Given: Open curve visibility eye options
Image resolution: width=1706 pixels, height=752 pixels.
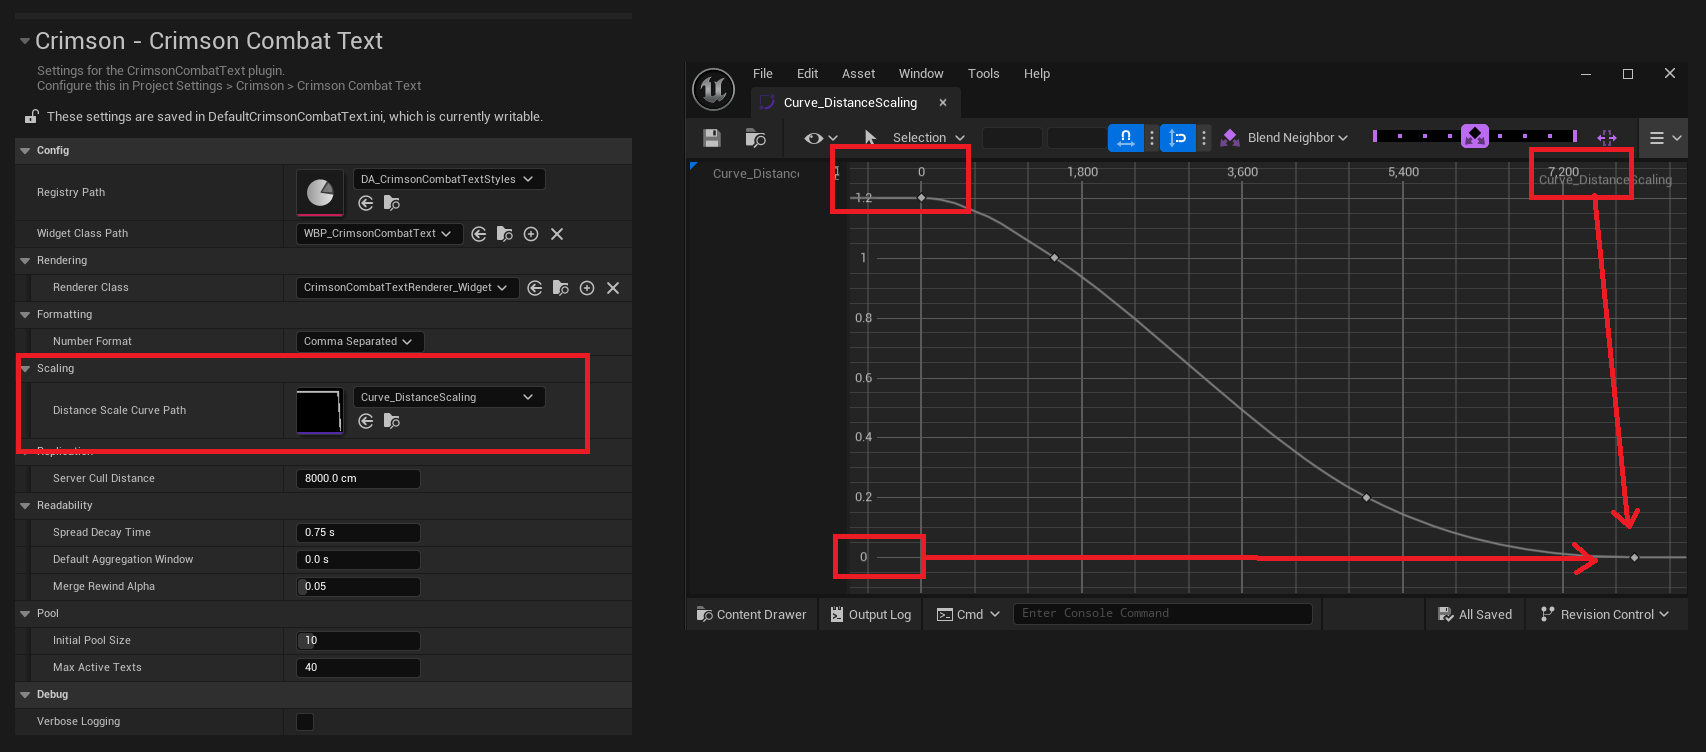Looking at the screenshot, I should [821, 138].
